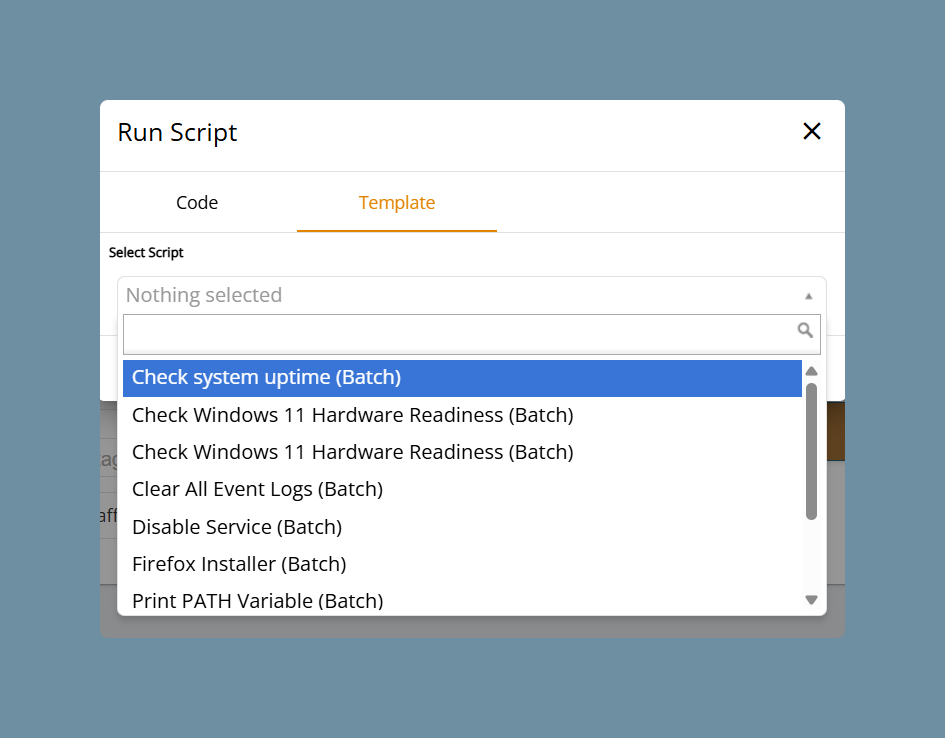This screenshot has height=738, width=945.
Task: Select Firefox Installer (Batch) template
Action: click(462, 564)
